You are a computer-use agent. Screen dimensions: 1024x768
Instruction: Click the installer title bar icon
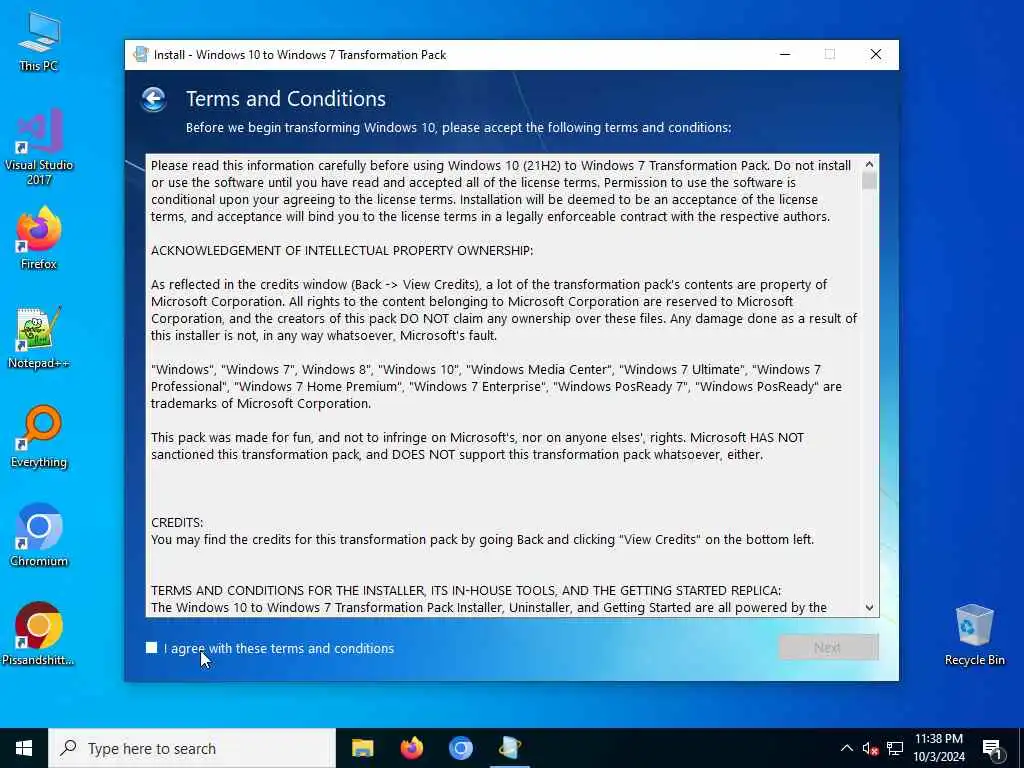140,54
